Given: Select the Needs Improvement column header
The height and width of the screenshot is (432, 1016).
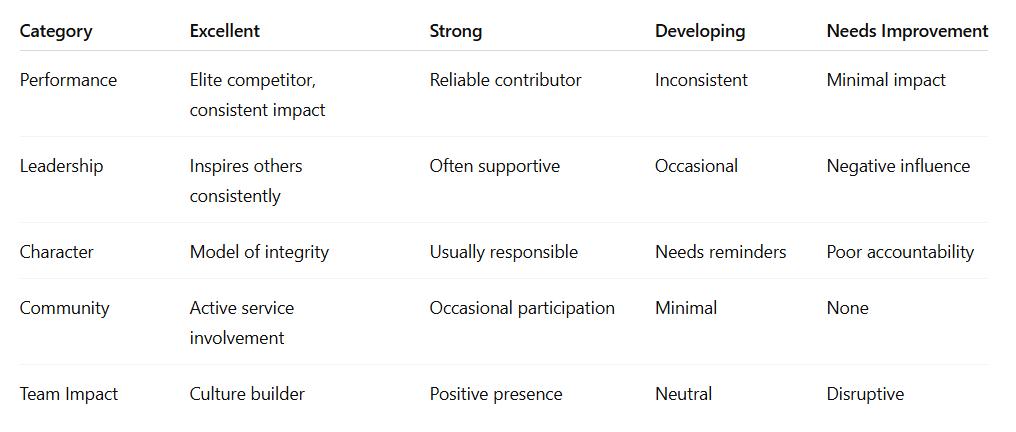Looking at the screenshot, I should tap(907, 31).
